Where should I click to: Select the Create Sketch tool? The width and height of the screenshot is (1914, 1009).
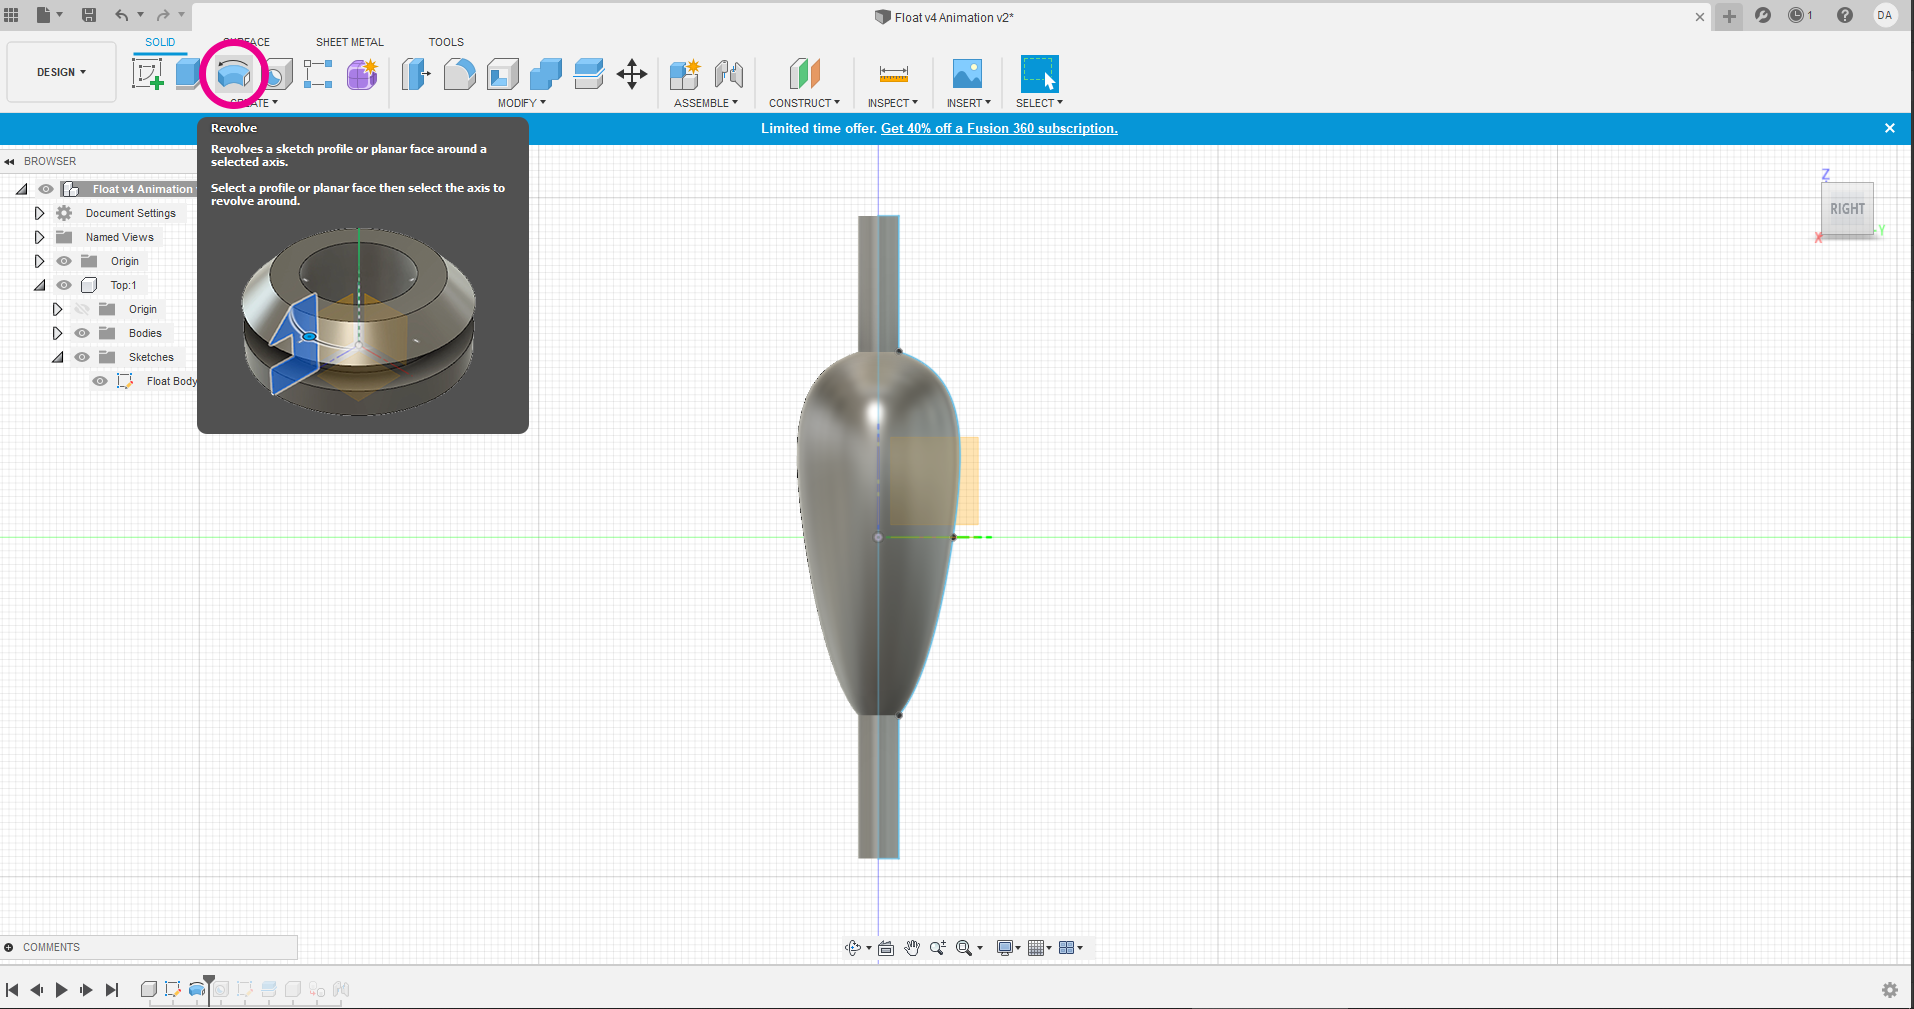click(x=148, y=74)
